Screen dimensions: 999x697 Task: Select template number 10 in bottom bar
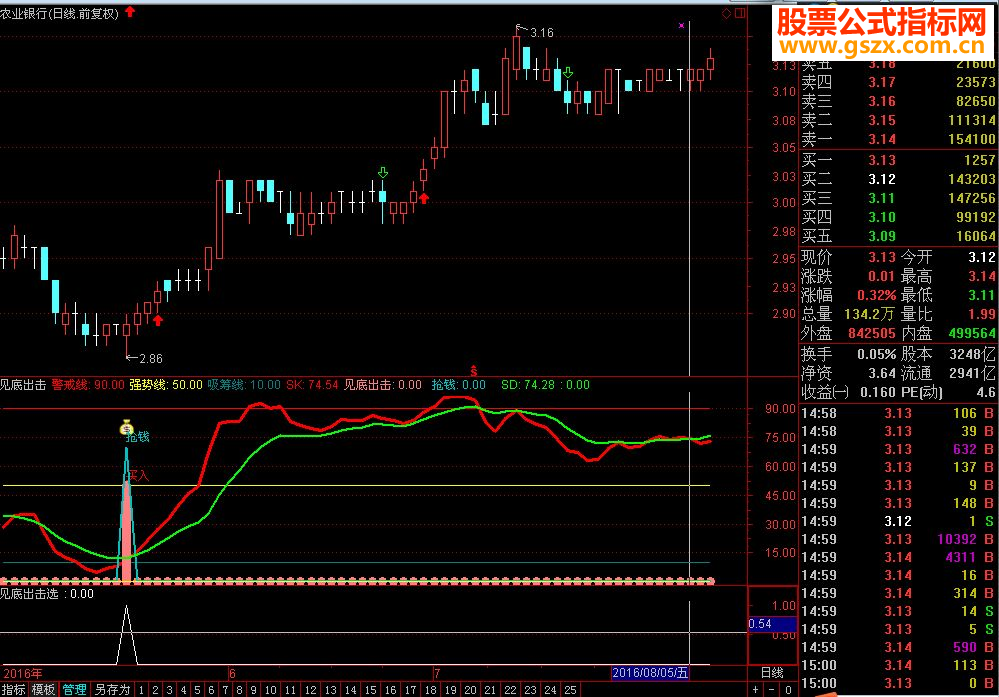tap(271, 690)
